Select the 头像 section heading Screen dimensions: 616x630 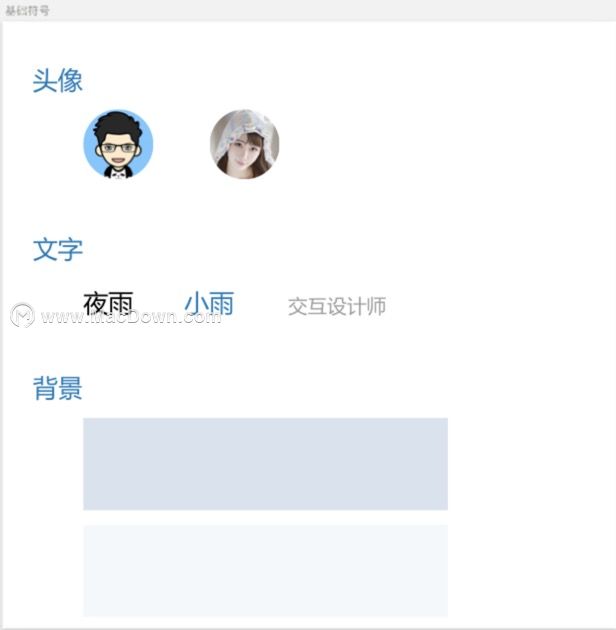pyautogui.click(x=58, y=81)
